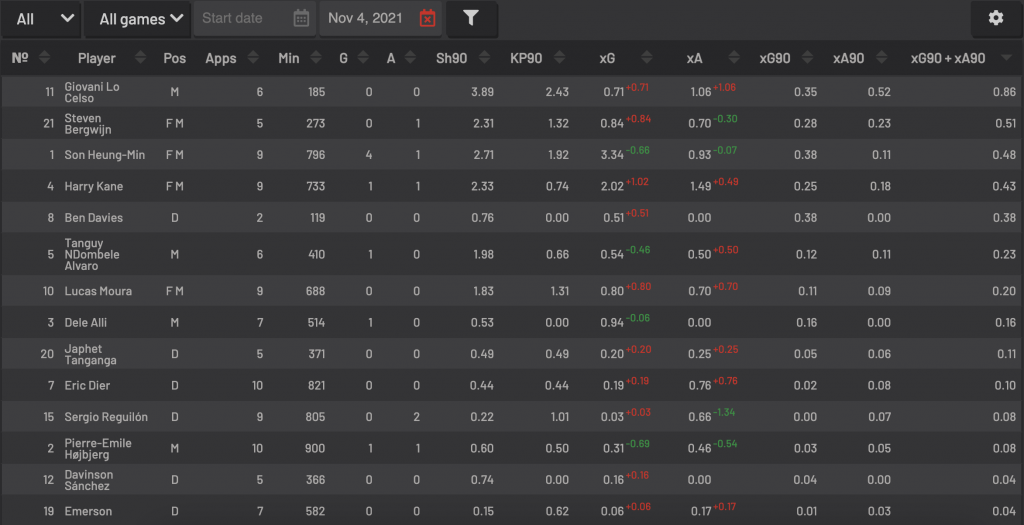
Task: Open the filter funnel button
Action: pos(472,19)
